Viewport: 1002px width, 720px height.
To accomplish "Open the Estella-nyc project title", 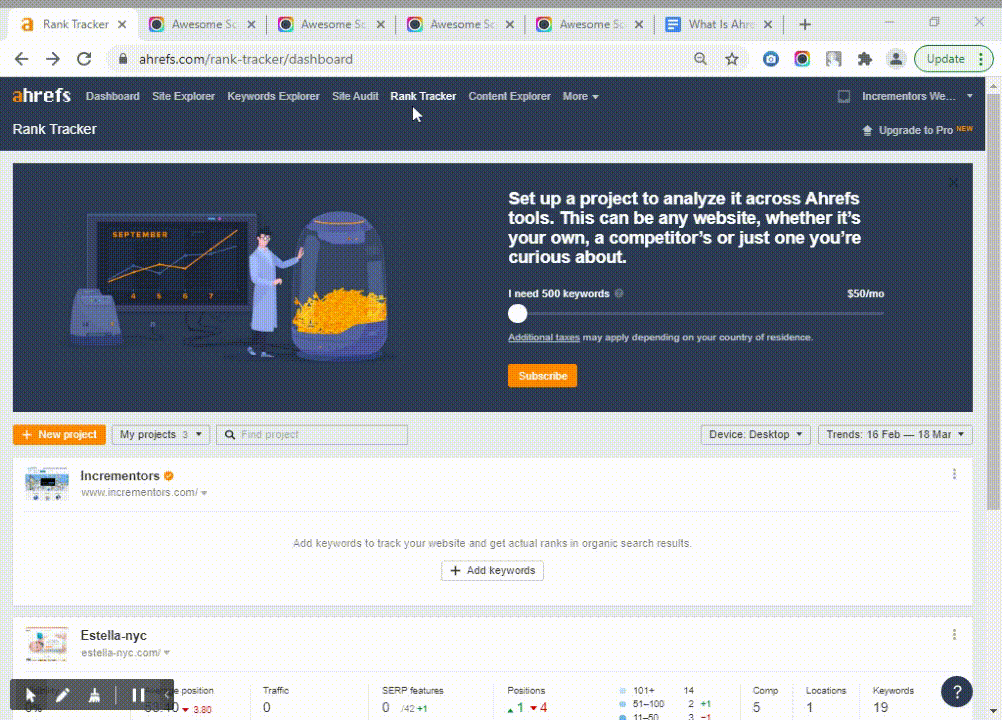I will (114, 636).
